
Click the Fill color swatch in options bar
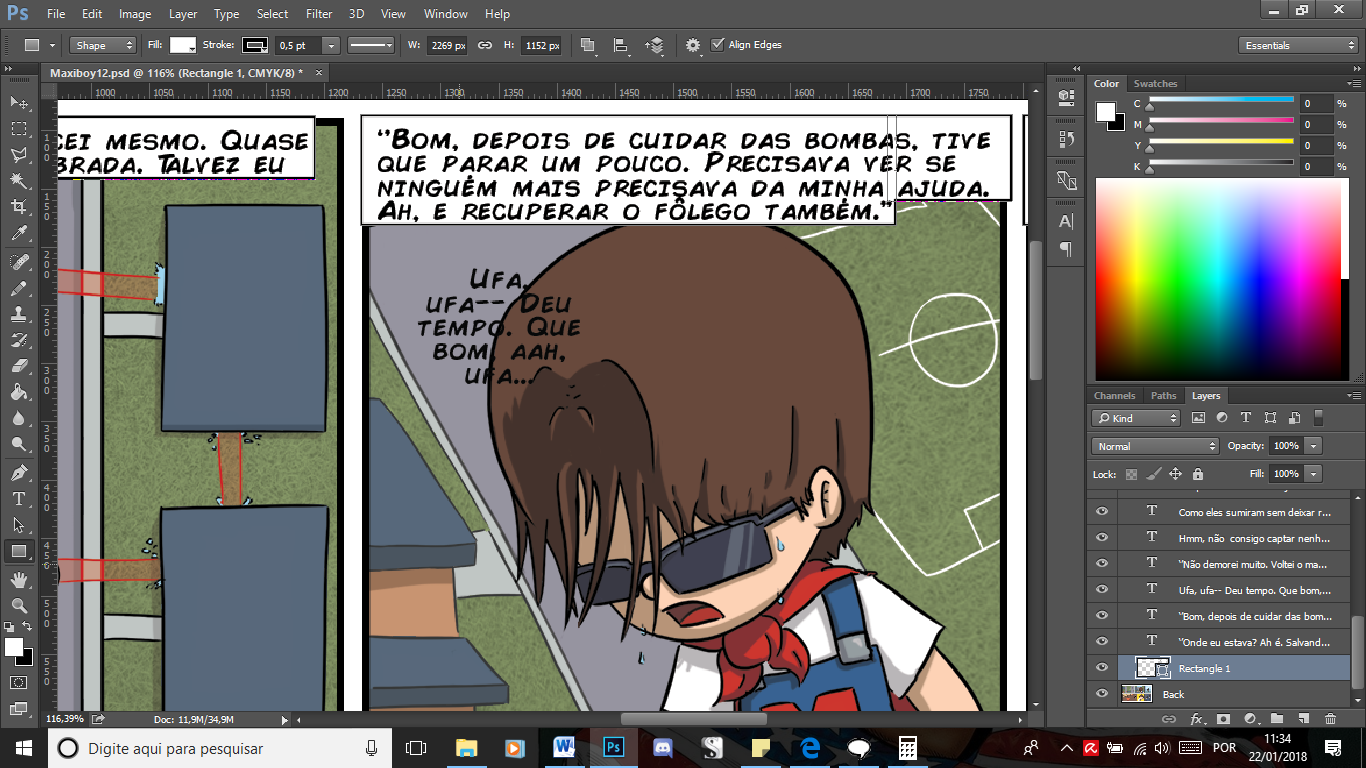pyautogui.click(x=182, y=45)
